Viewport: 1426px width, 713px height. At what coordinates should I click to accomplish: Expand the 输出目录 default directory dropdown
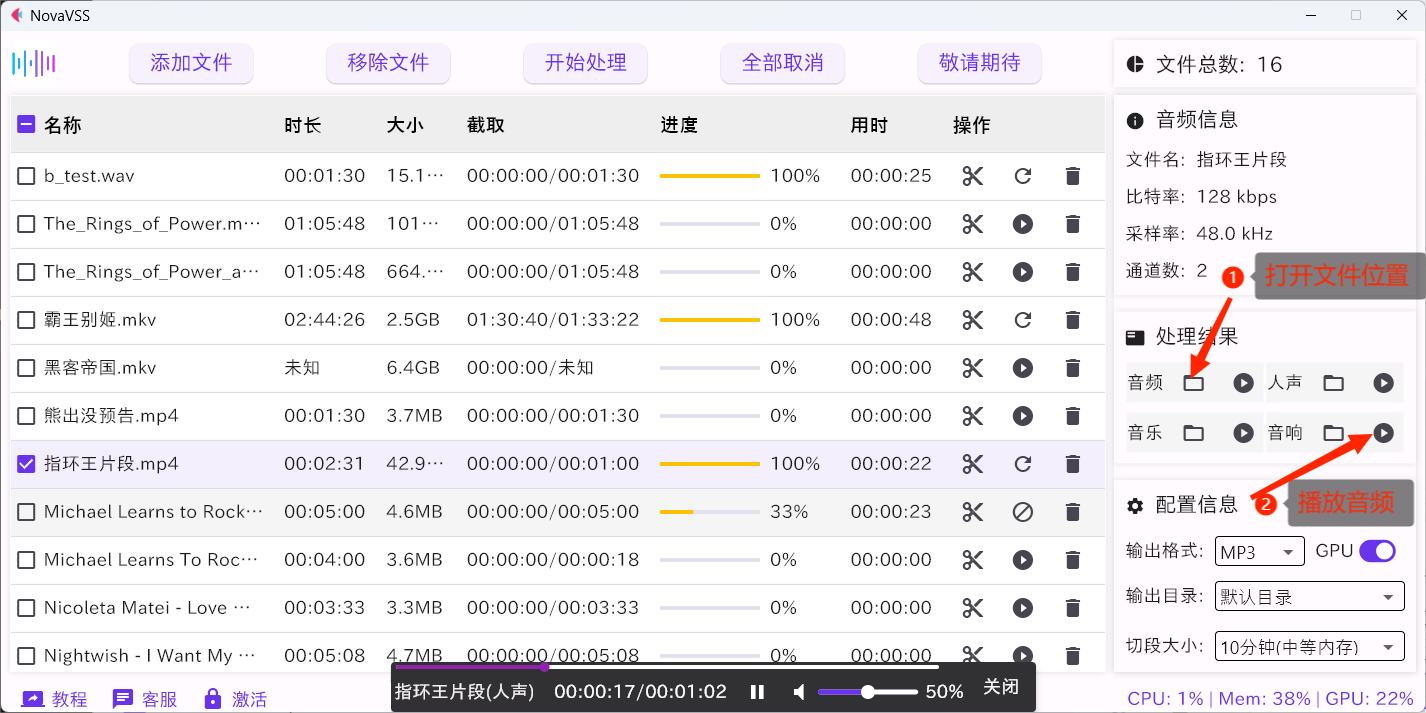[x=1309, y=596]
